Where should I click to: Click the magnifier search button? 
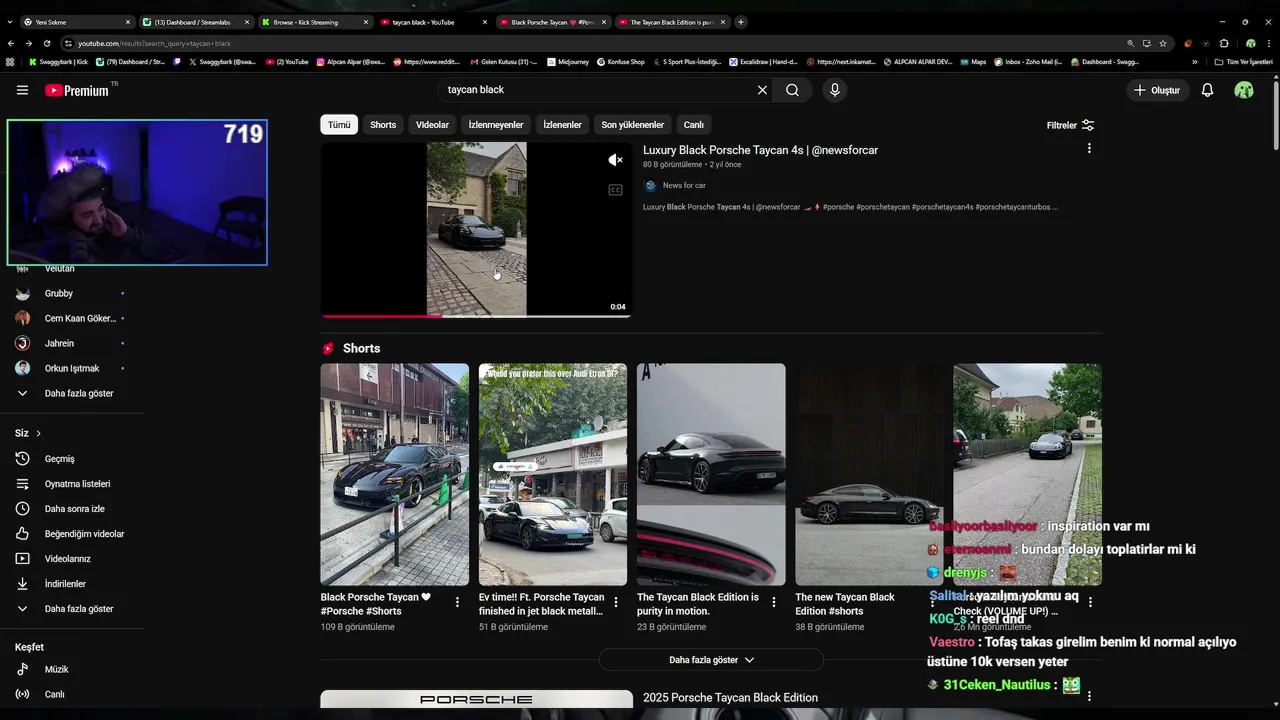(x=792, y=90)
